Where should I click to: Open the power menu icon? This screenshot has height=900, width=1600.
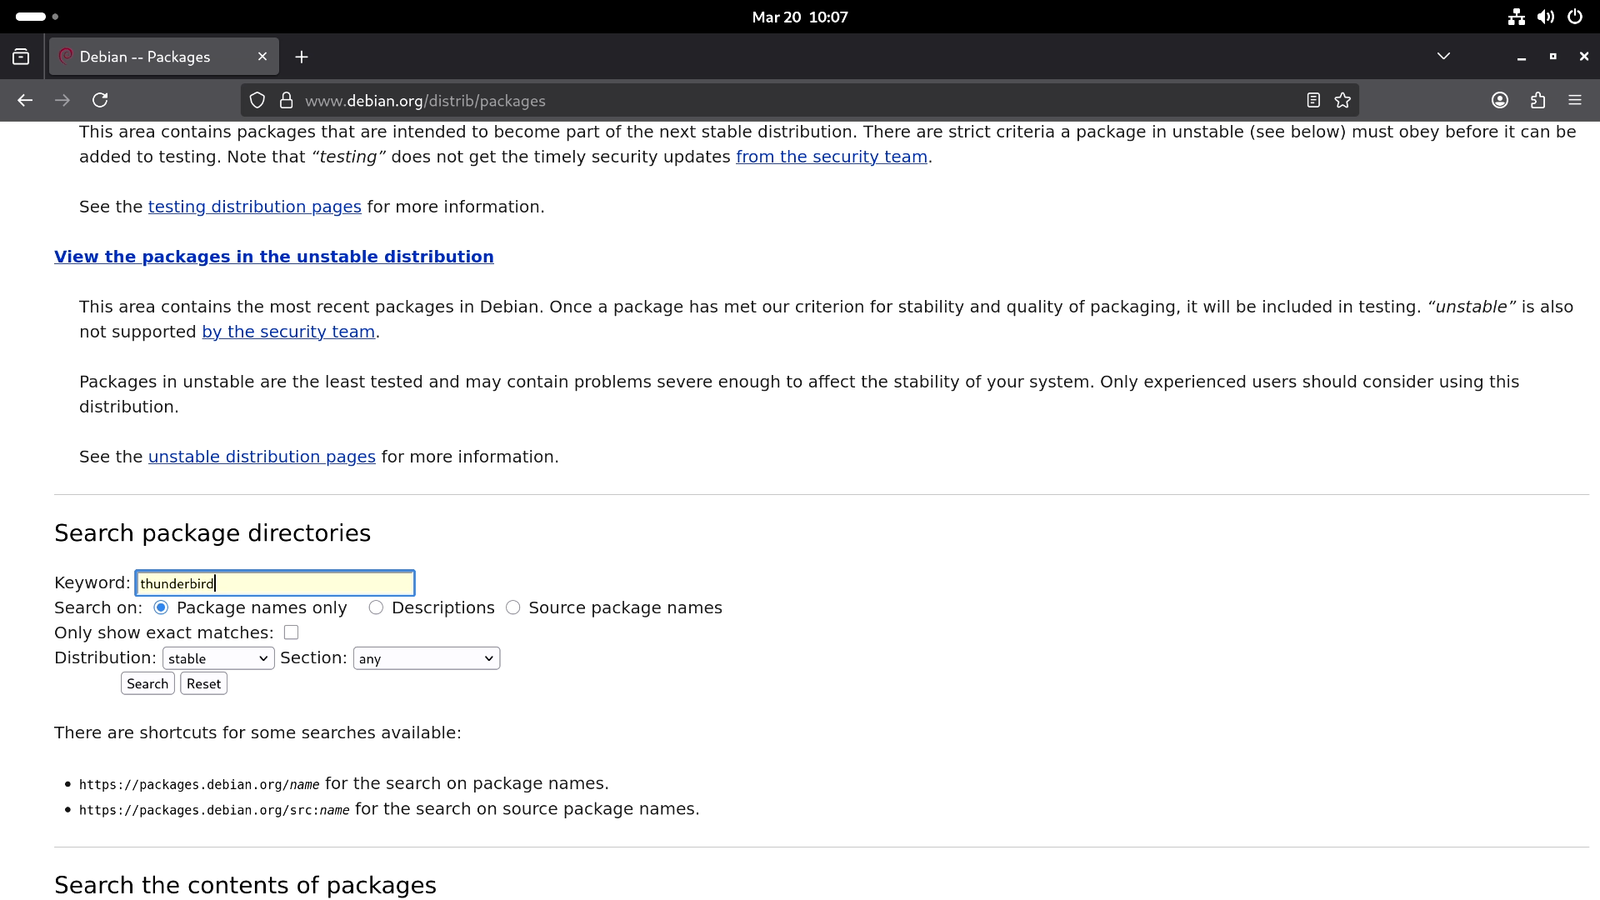[1575, 17]
